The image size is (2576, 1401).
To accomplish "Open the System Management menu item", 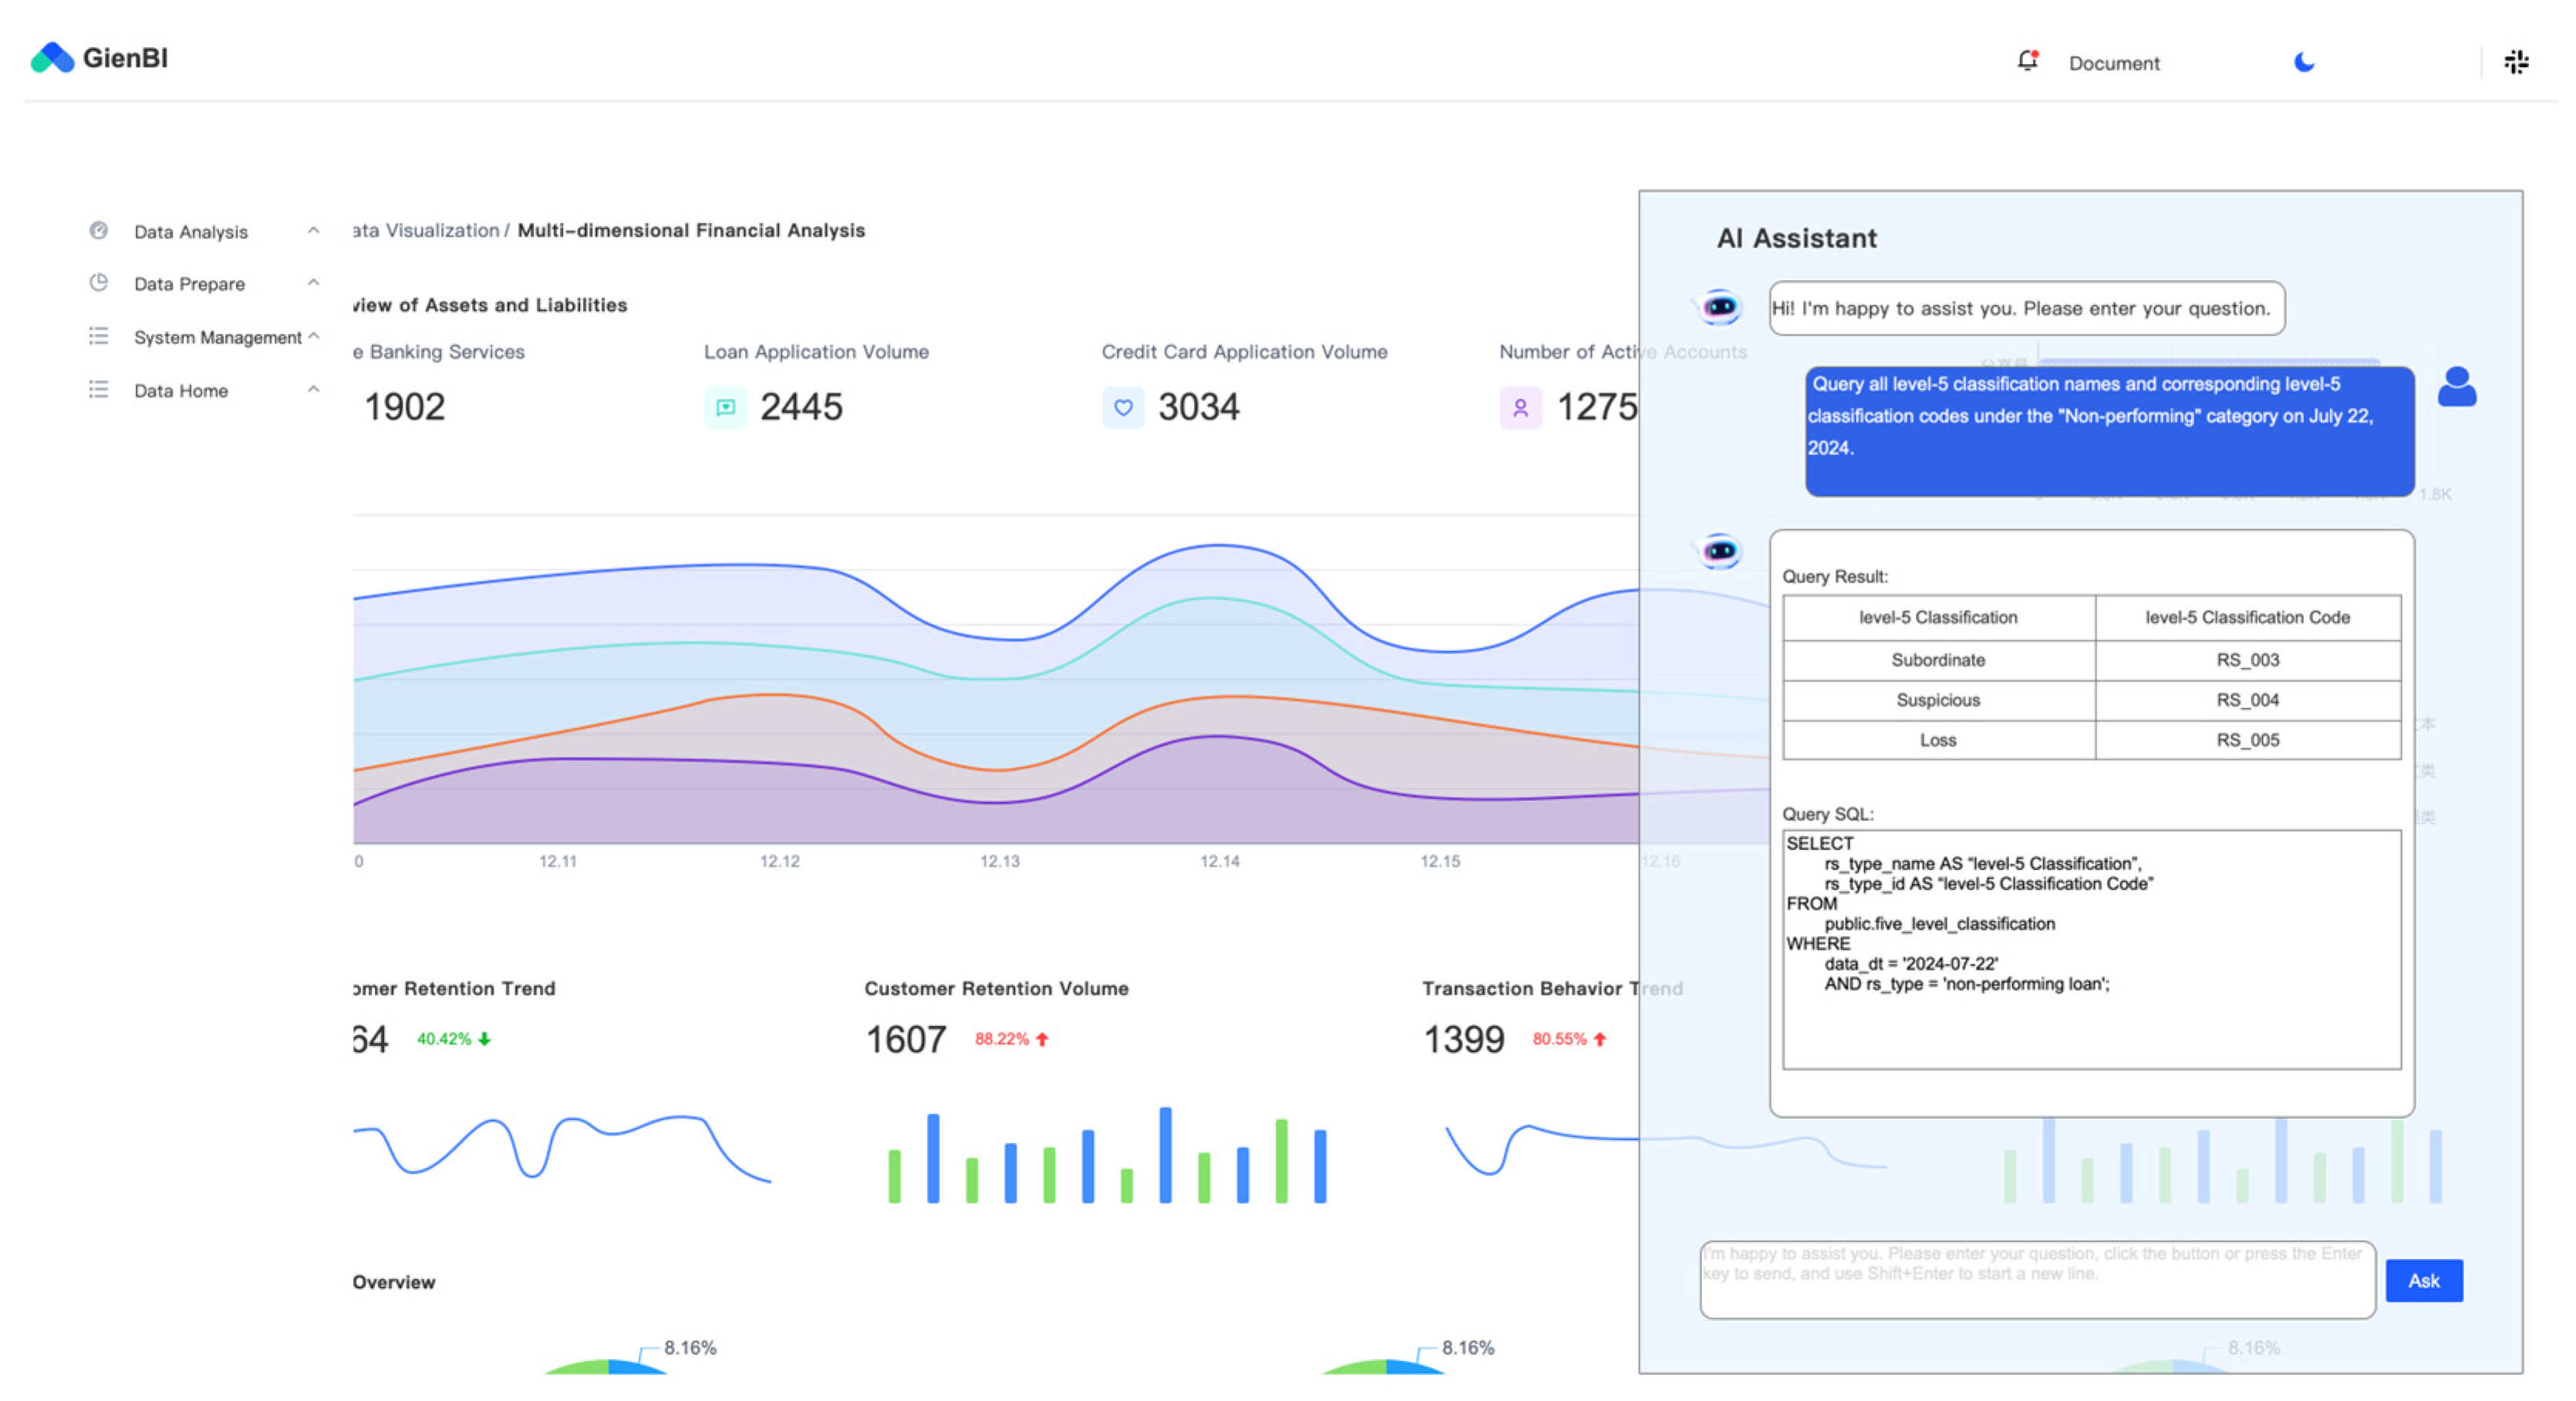I will (217, 337).
